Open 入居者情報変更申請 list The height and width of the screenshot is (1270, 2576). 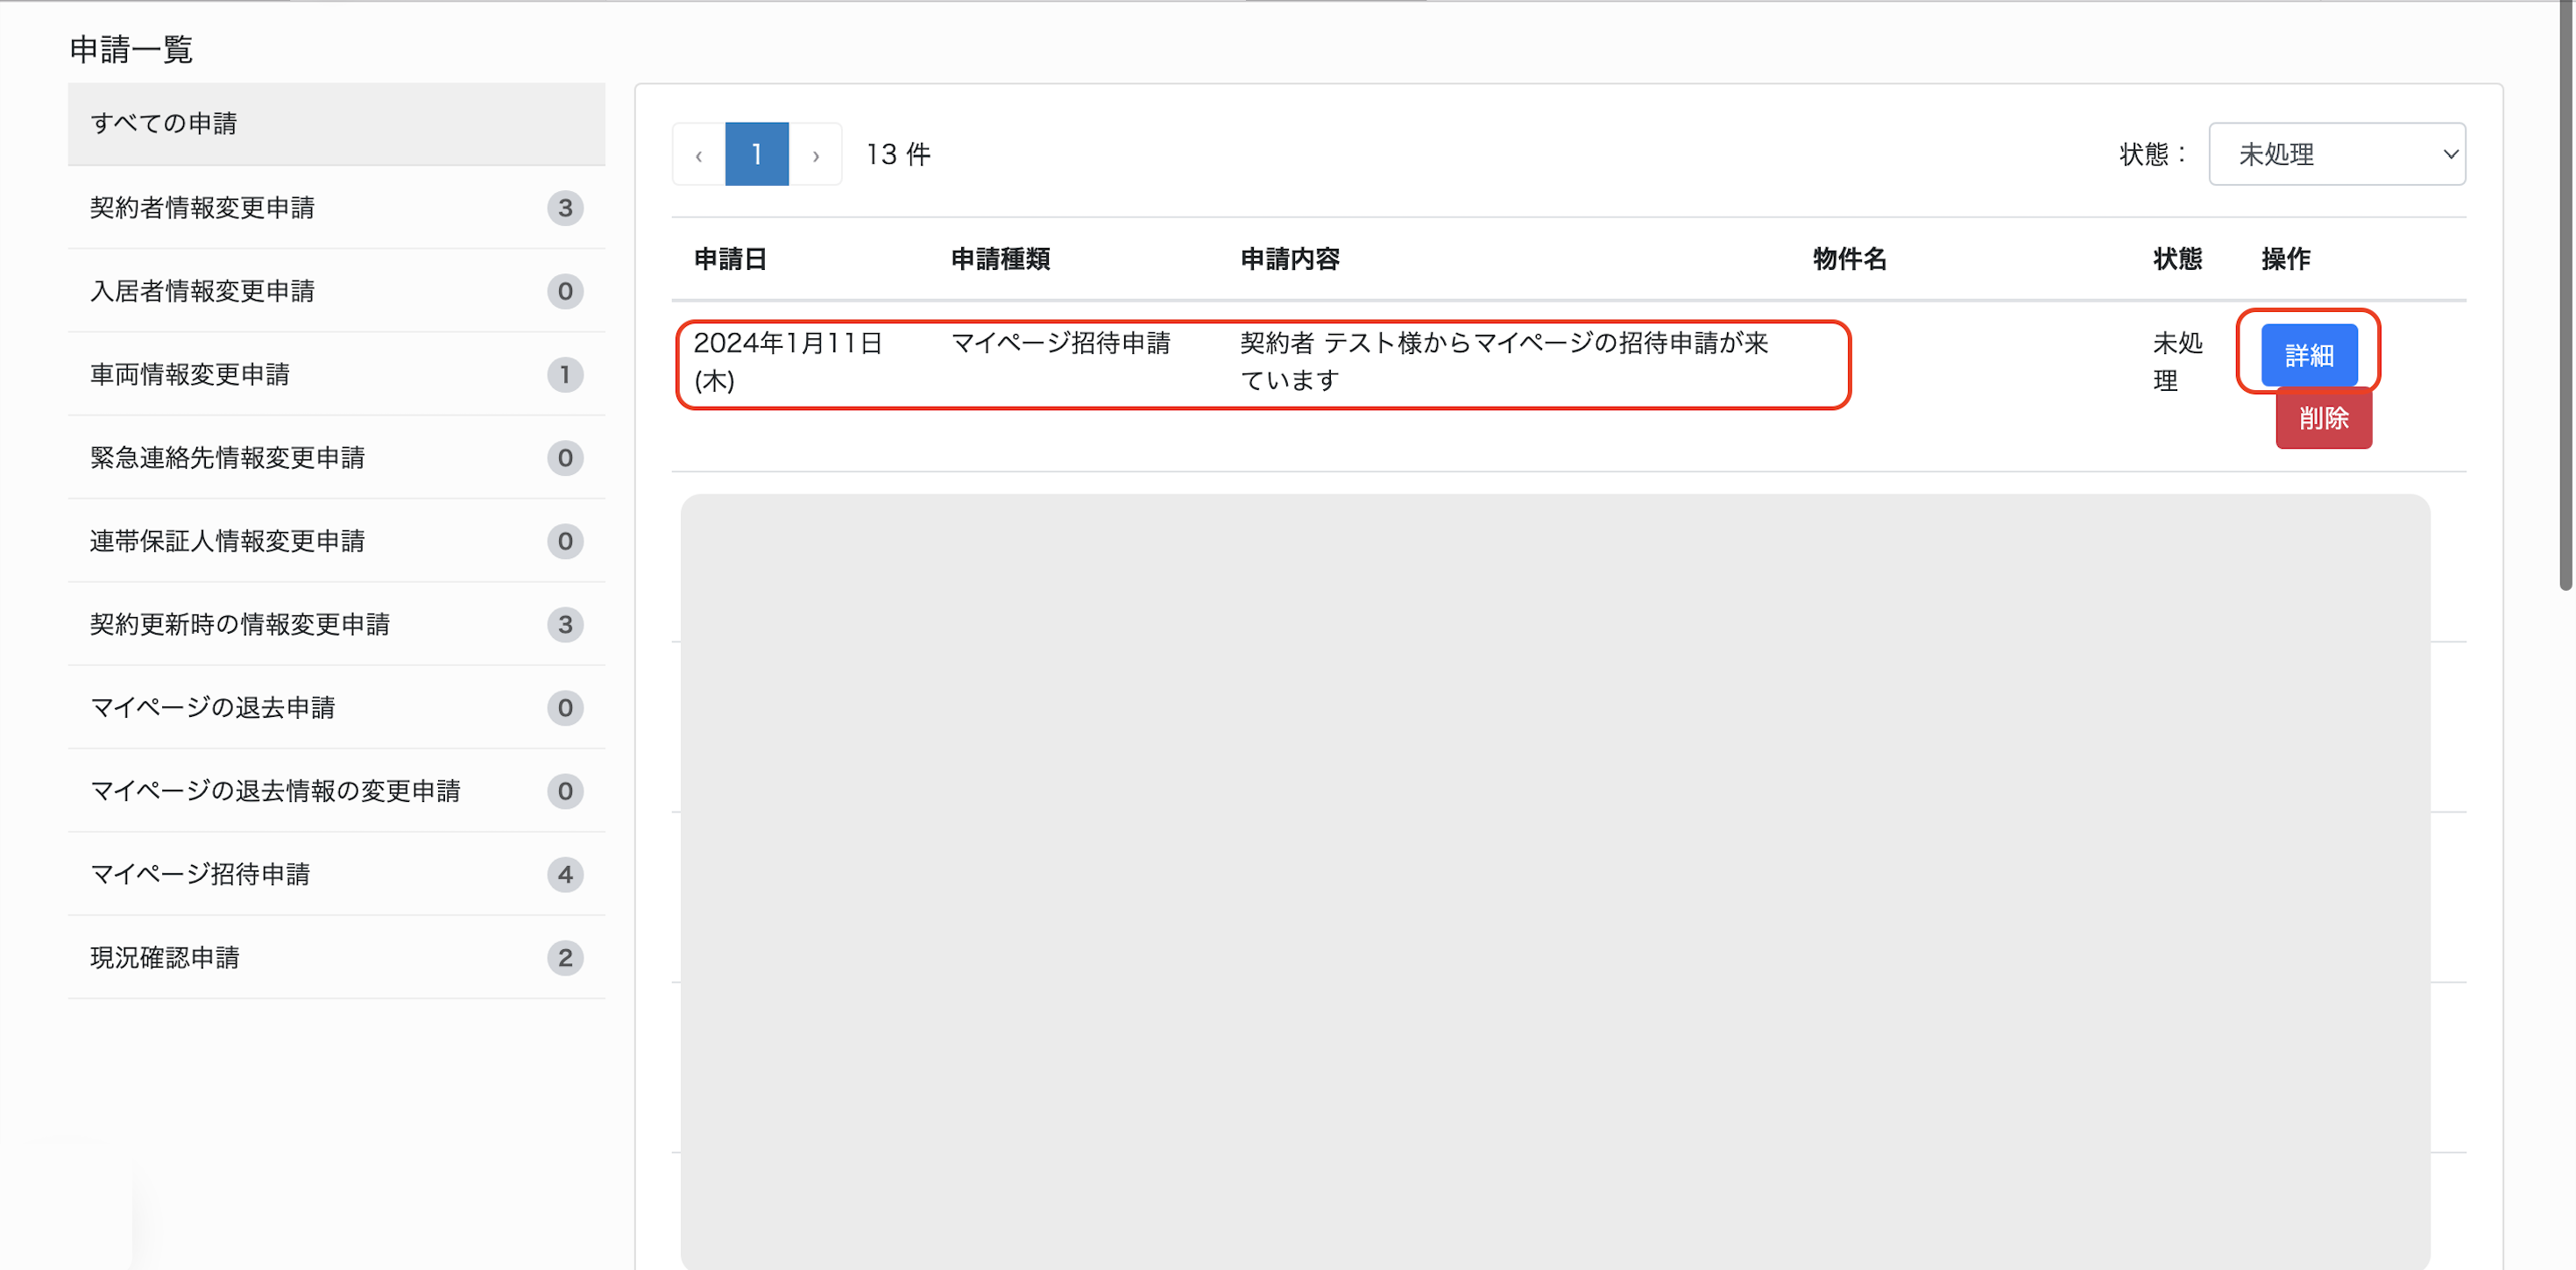pyautogui.click(x=336, y=291)
